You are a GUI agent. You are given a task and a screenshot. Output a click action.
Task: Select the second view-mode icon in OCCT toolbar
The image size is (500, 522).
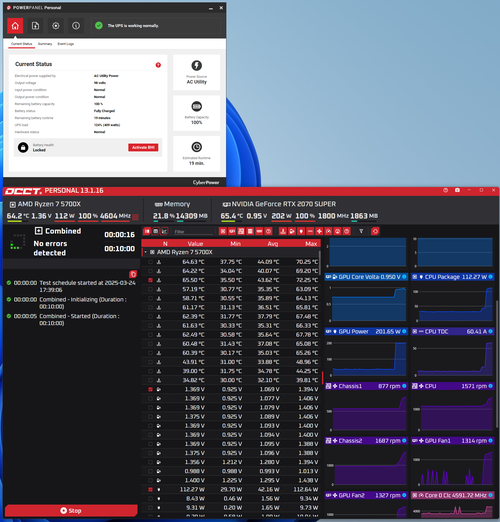156,231
